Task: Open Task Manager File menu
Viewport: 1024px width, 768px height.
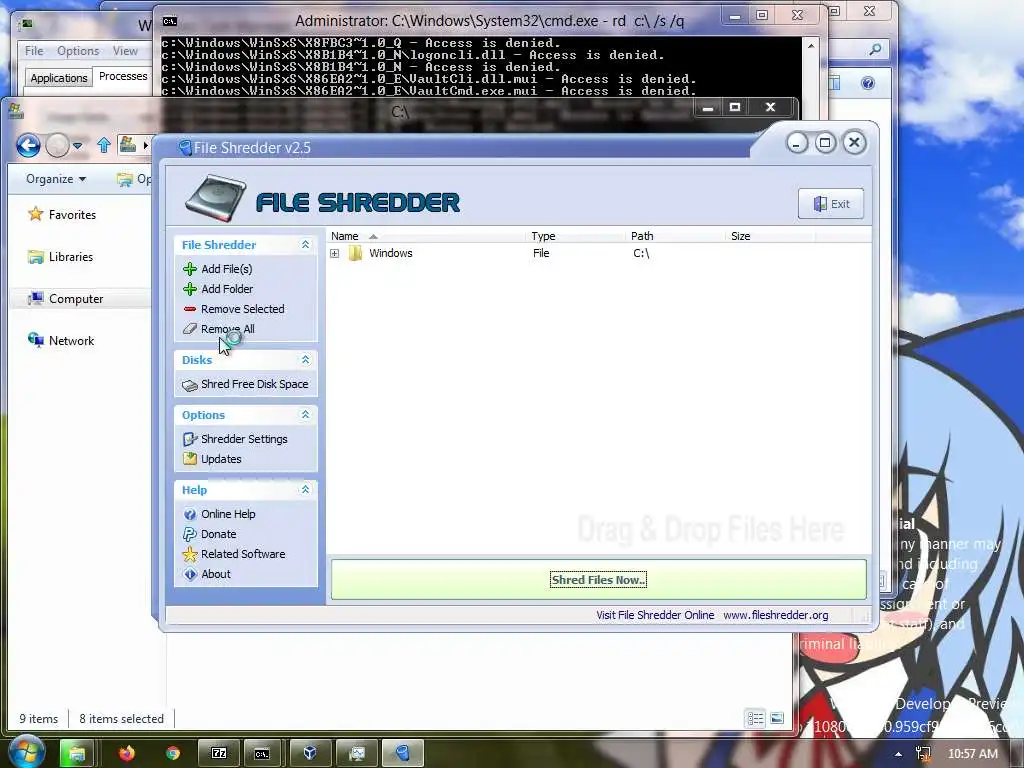Action: pos(34,51)
